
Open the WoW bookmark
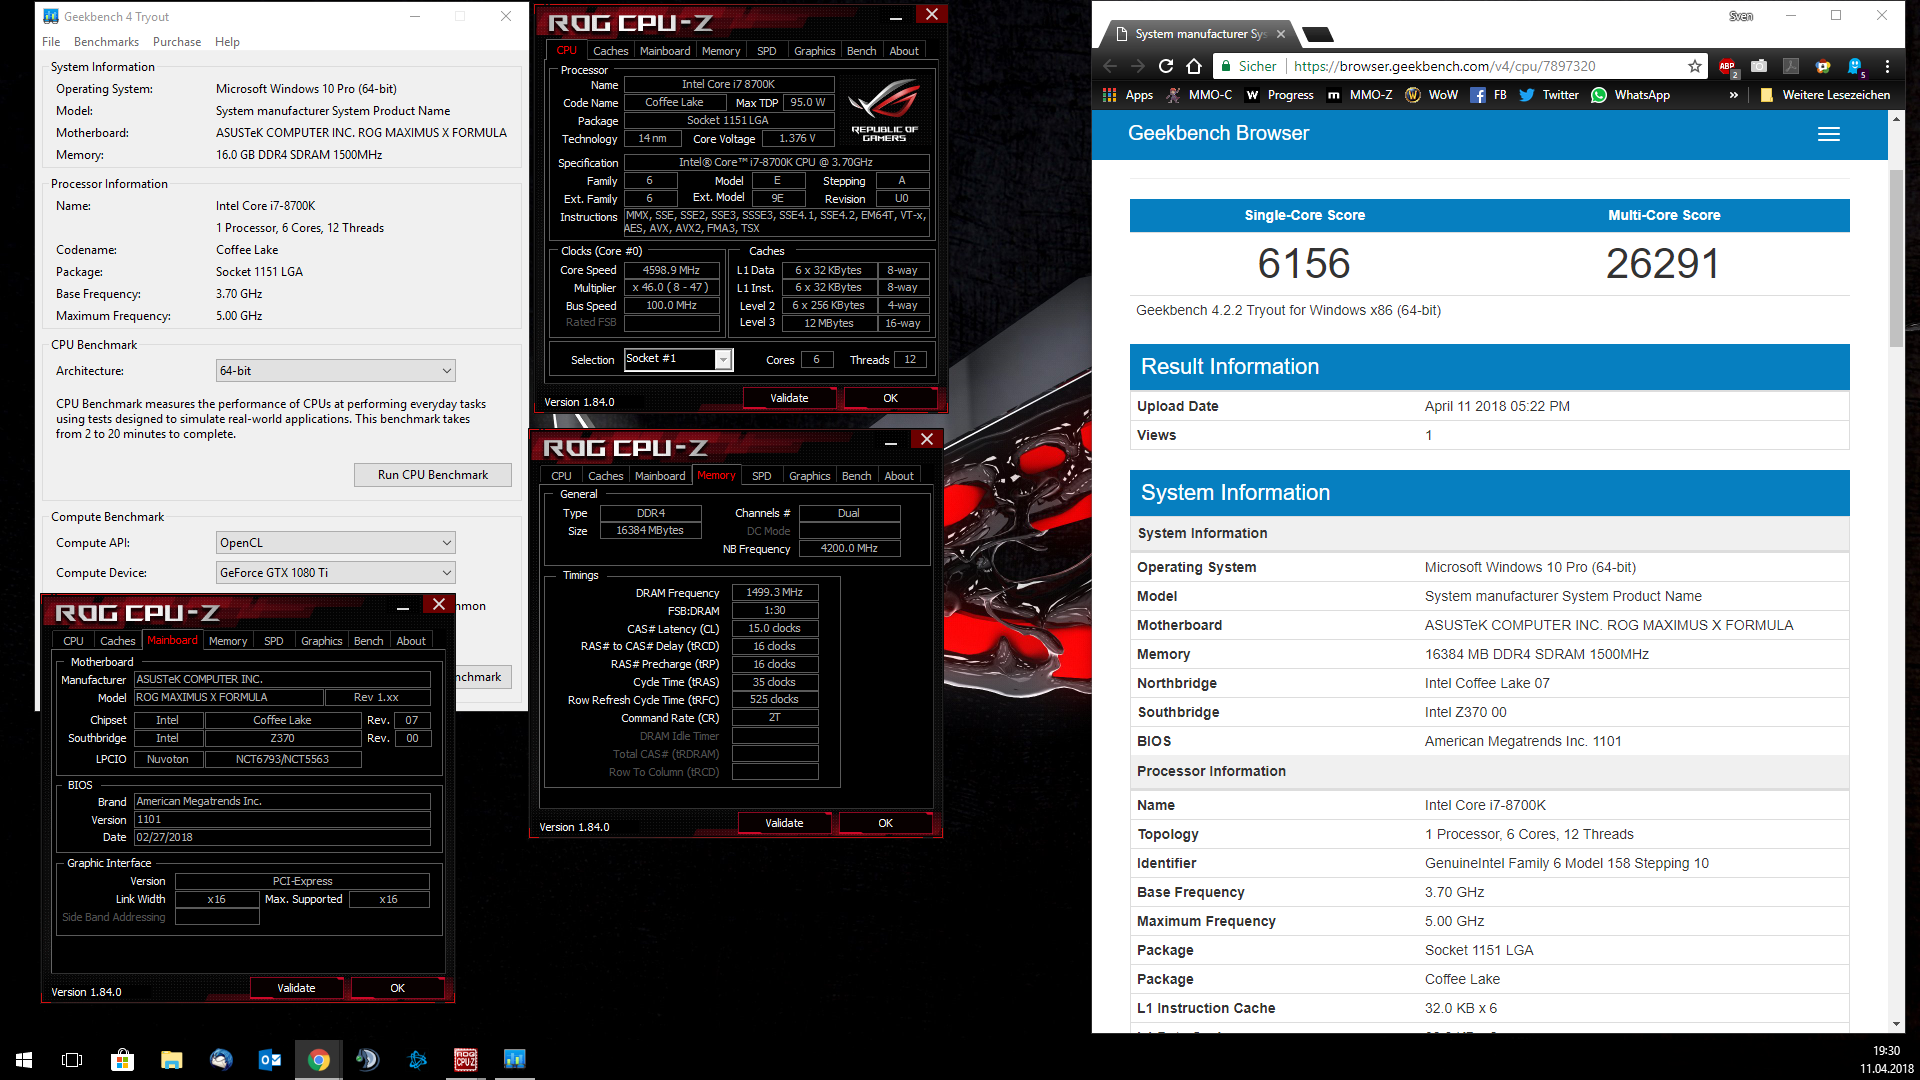point(1431,95)
